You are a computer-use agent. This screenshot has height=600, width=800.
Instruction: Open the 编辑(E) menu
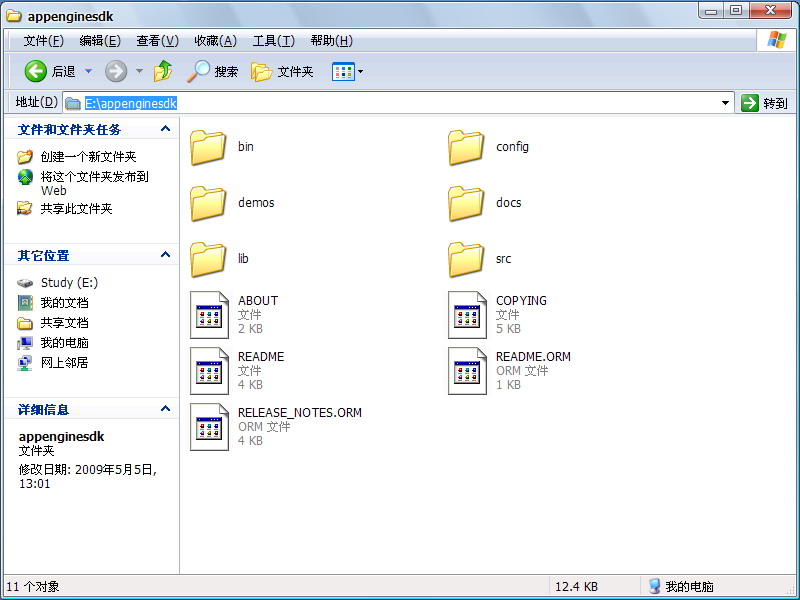[x=100, y=41]
